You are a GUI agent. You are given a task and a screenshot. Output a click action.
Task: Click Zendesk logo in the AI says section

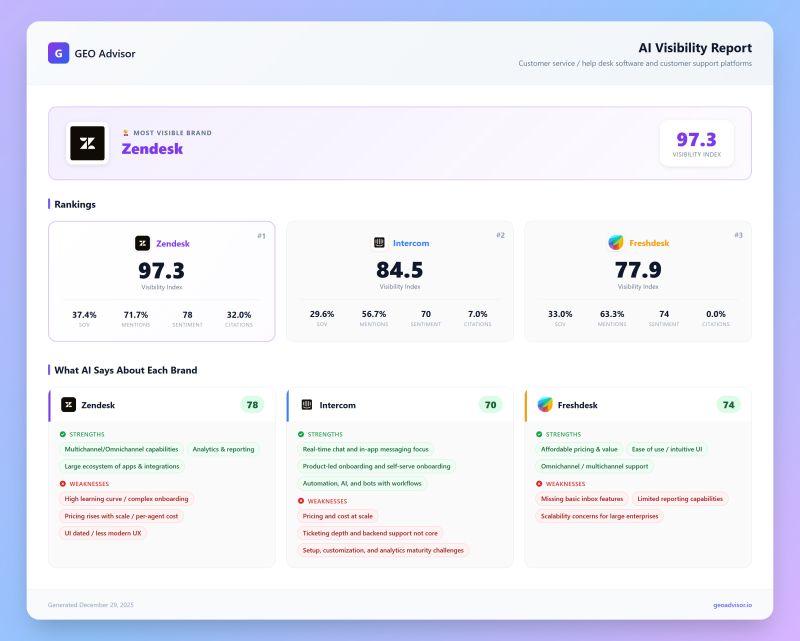pos(68,405)
